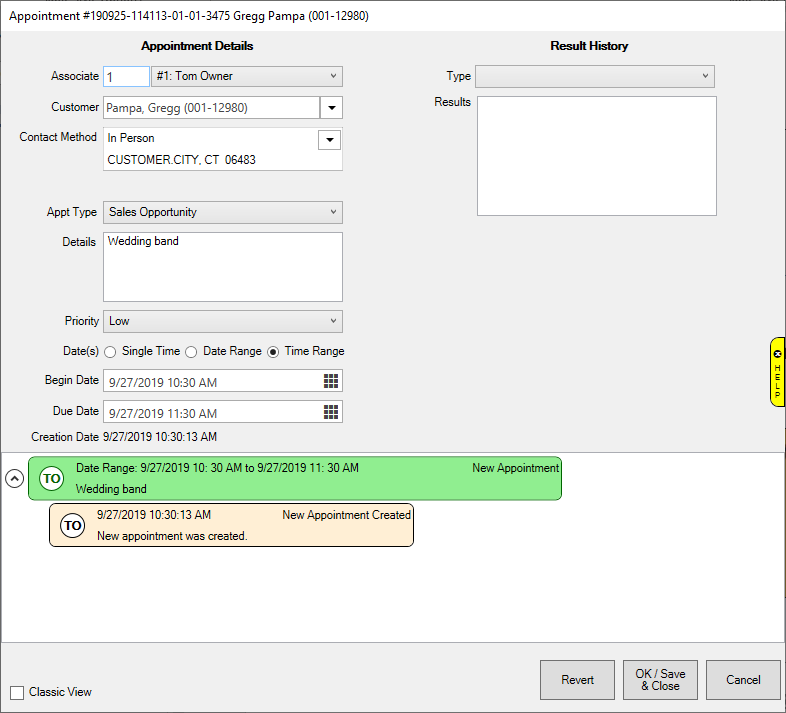The height and width of the screenshot is (713, 786).
Task: Enable the Classic View checkbox
Action: click(17, 692)
